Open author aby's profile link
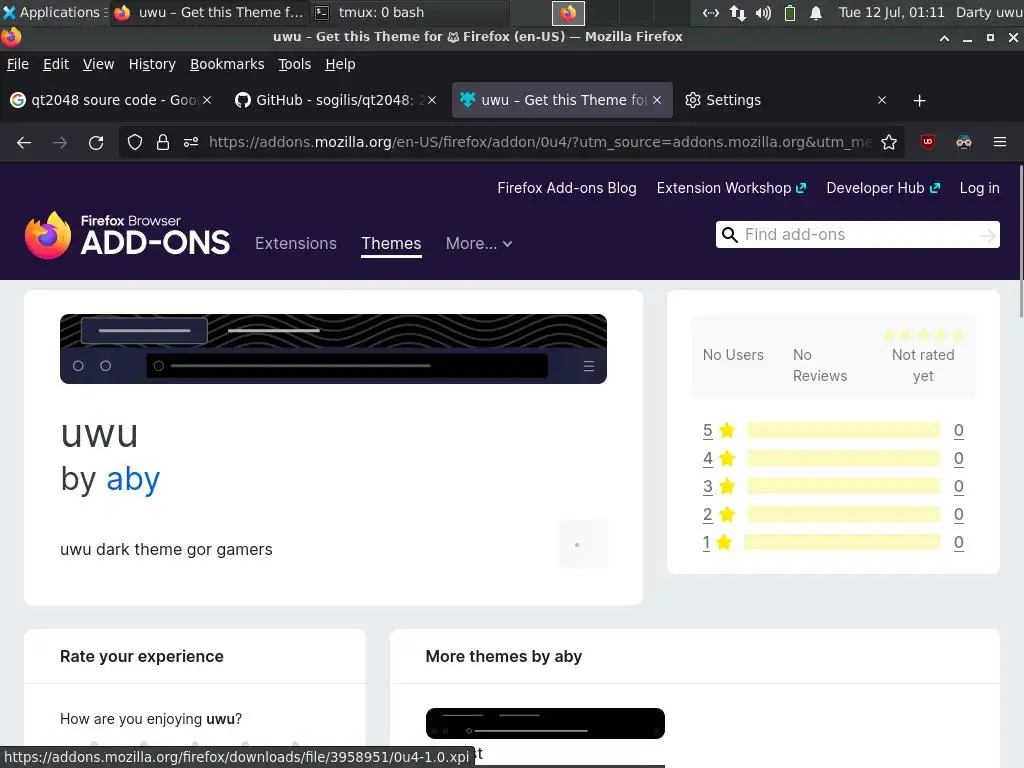This screenshot has height=768, width=1024. pos(133,479)
